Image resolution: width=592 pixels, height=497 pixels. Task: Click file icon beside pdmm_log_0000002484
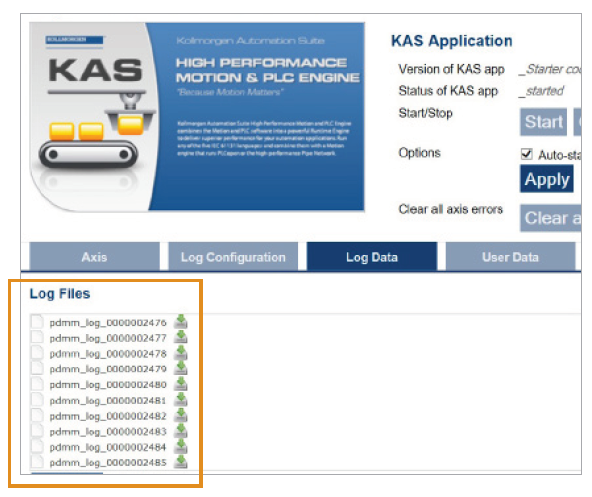37,446
